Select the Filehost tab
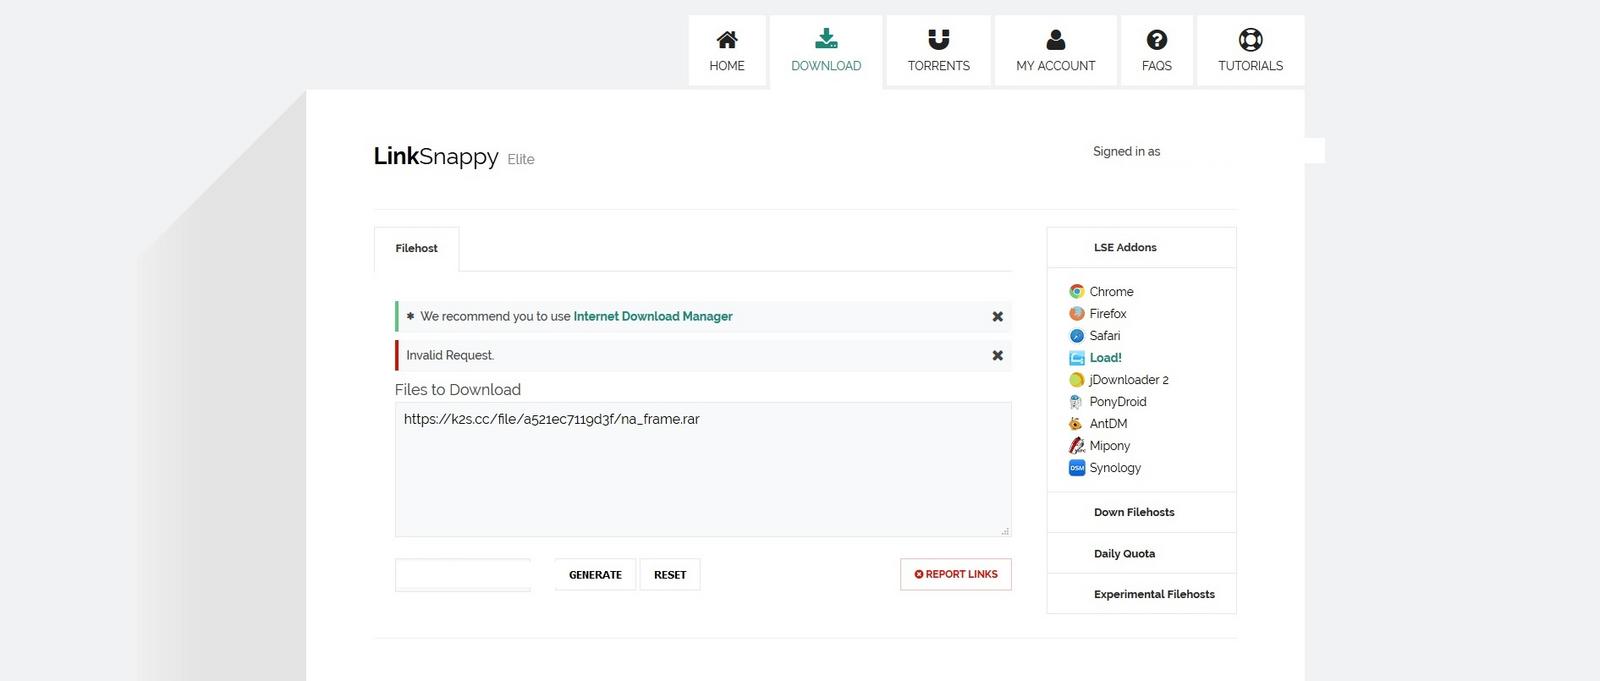1600x681 pixels. [x=416, y=248]
